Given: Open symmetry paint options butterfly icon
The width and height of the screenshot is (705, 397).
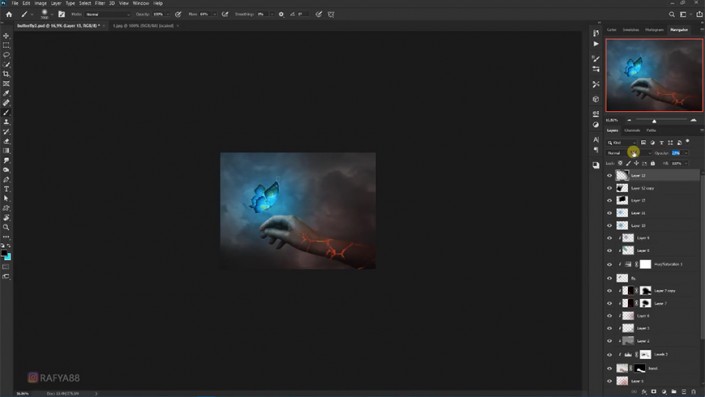Looking at the screenshot, I should (x=331, y=14).
